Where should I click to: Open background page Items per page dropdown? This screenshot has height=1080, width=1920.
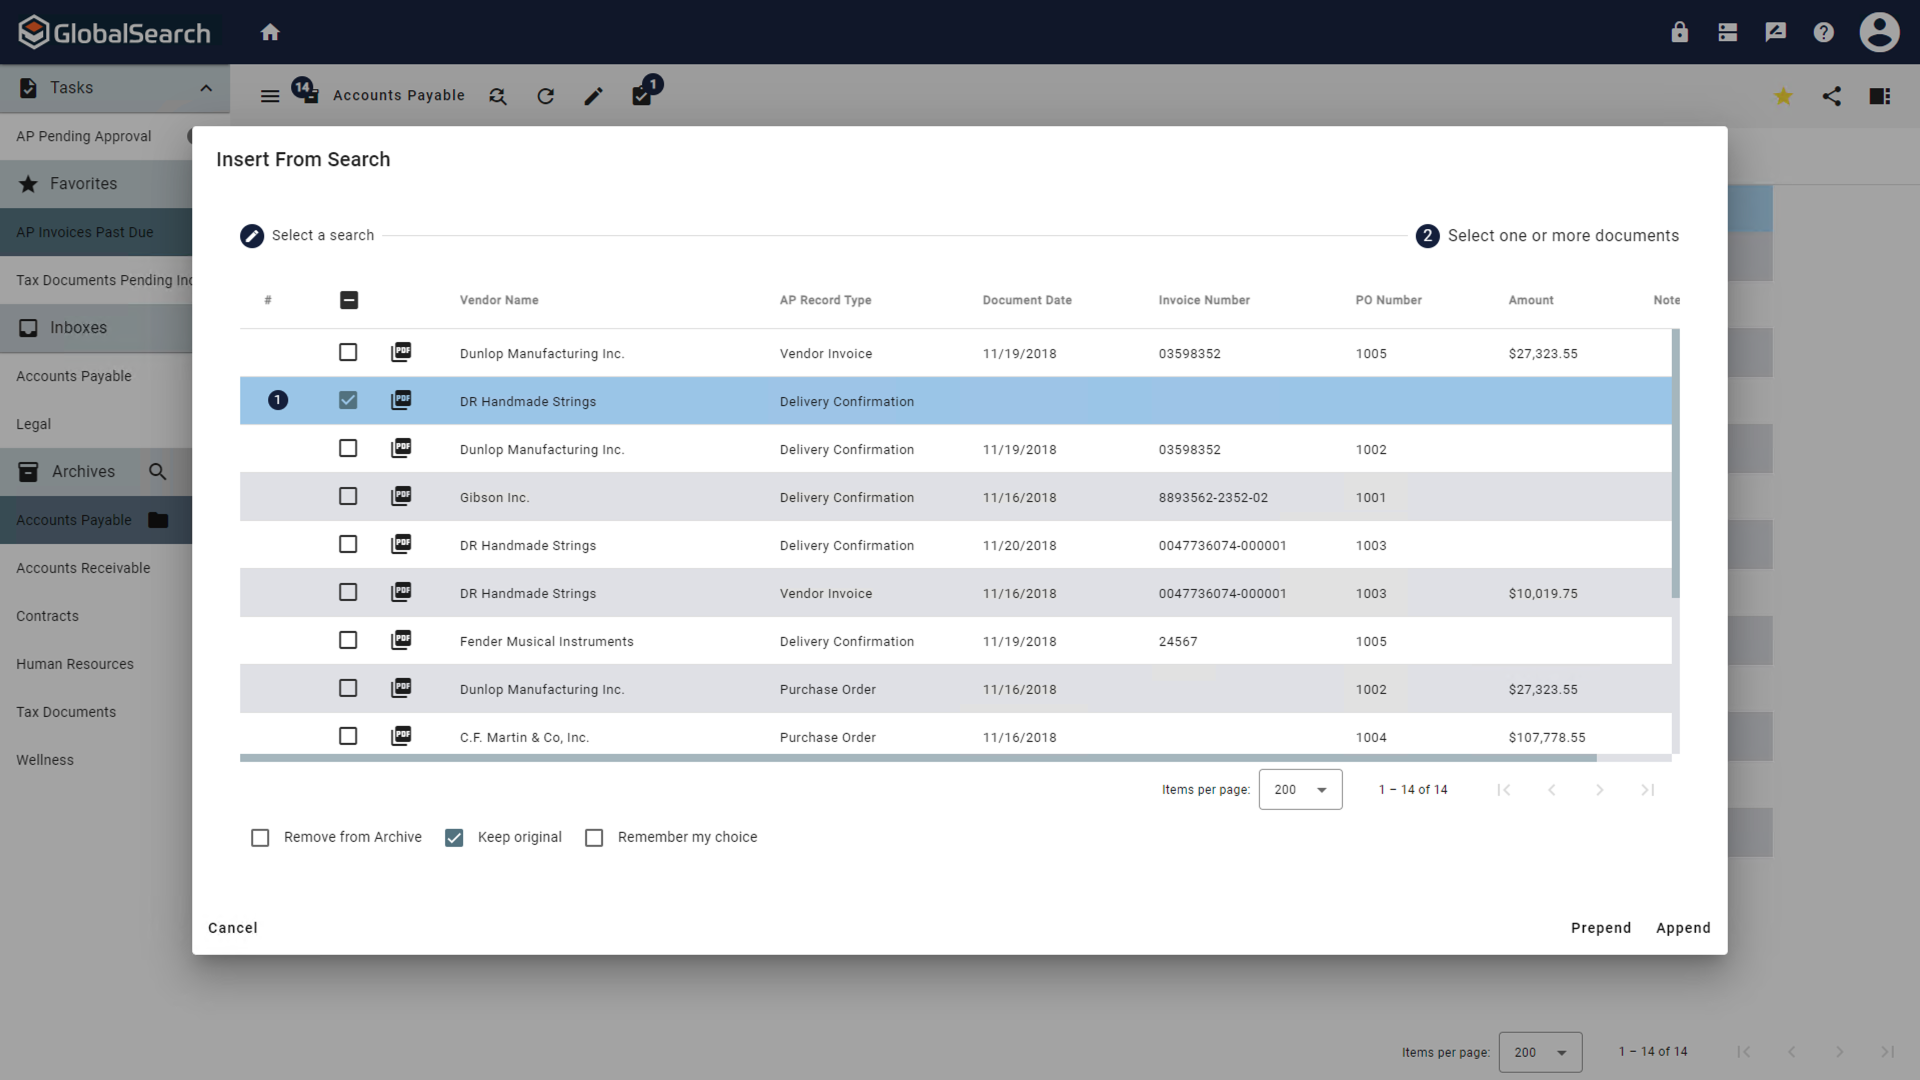[1540, 1052]
